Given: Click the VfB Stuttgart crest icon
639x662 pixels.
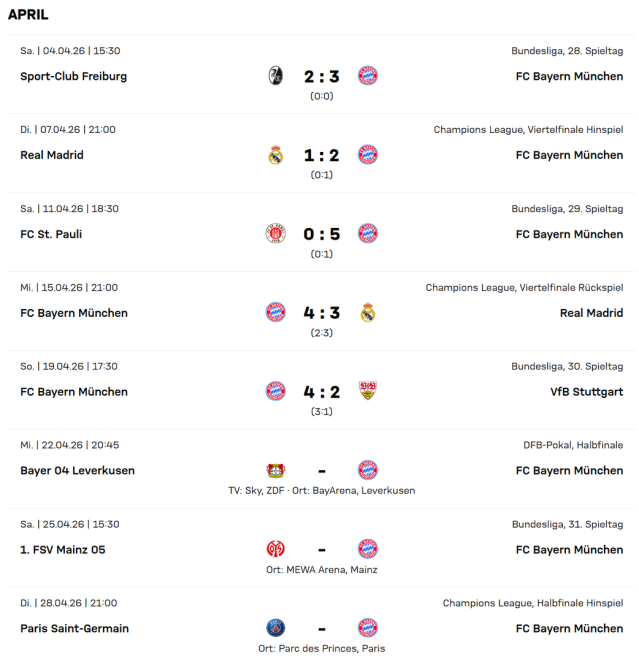Looking at the screenshot, I should (367, 392).
